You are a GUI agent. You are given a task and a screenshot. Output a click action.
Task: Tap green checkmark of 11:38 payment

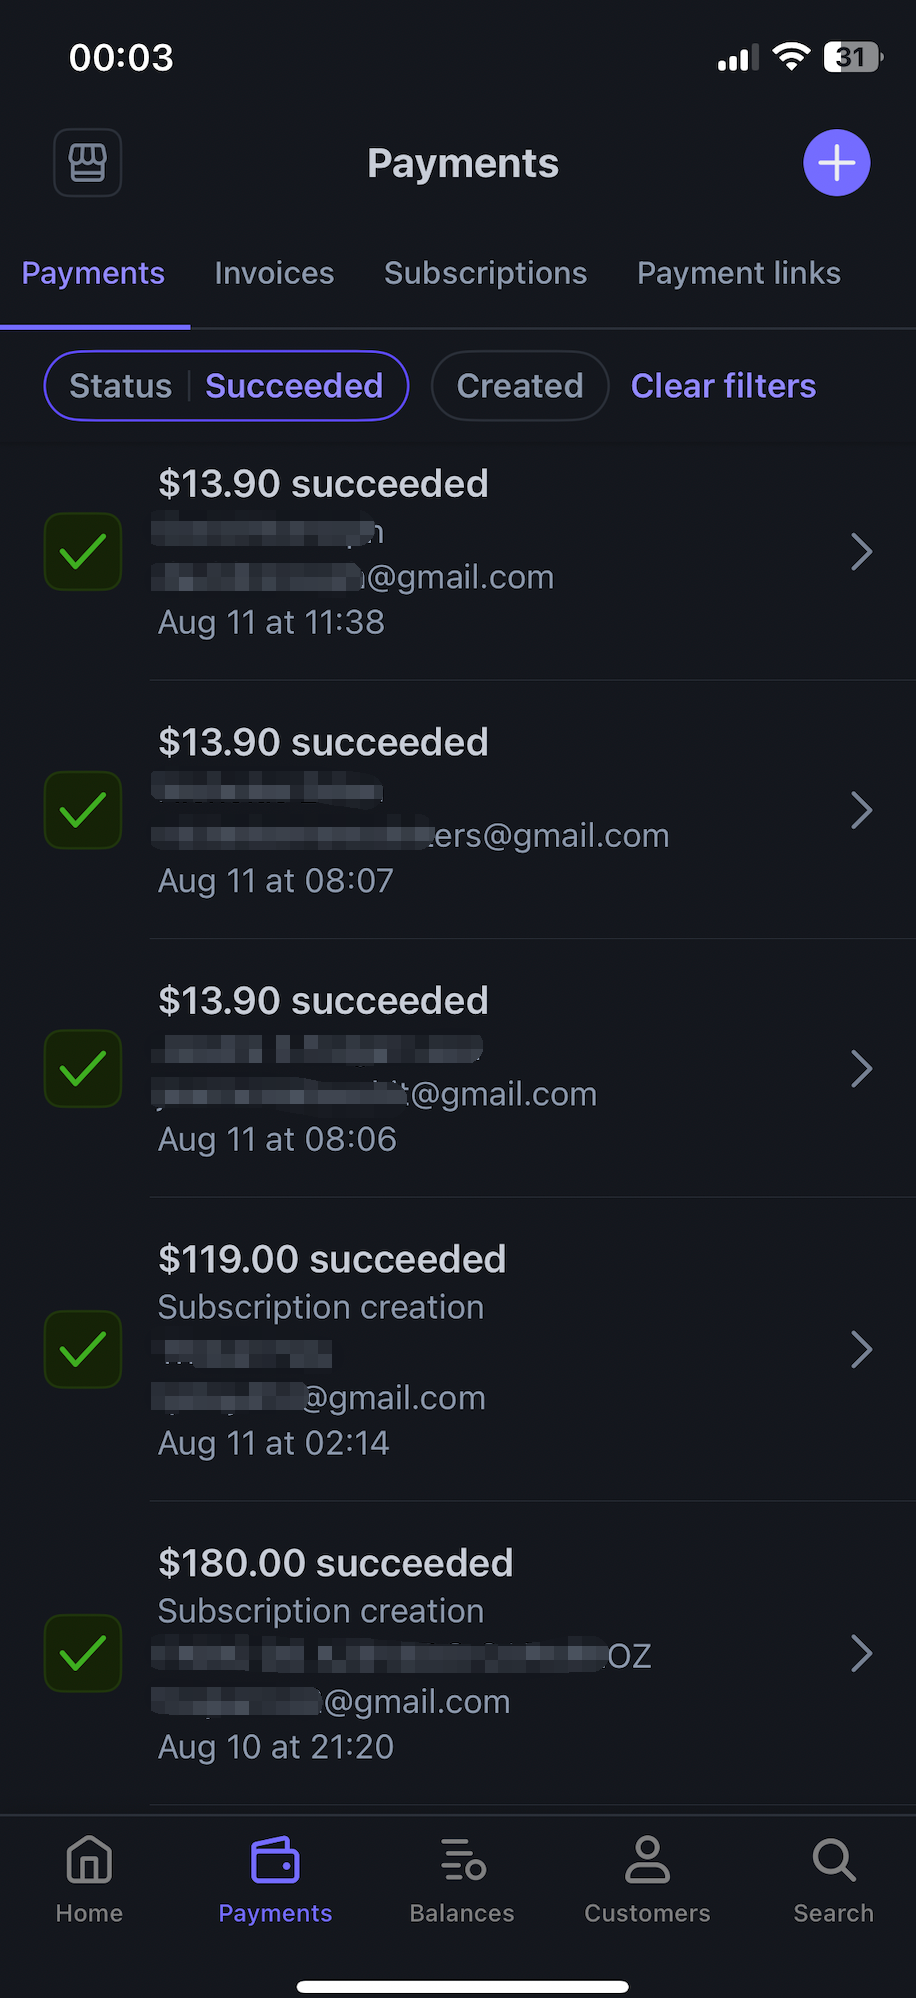click(83, 552)
